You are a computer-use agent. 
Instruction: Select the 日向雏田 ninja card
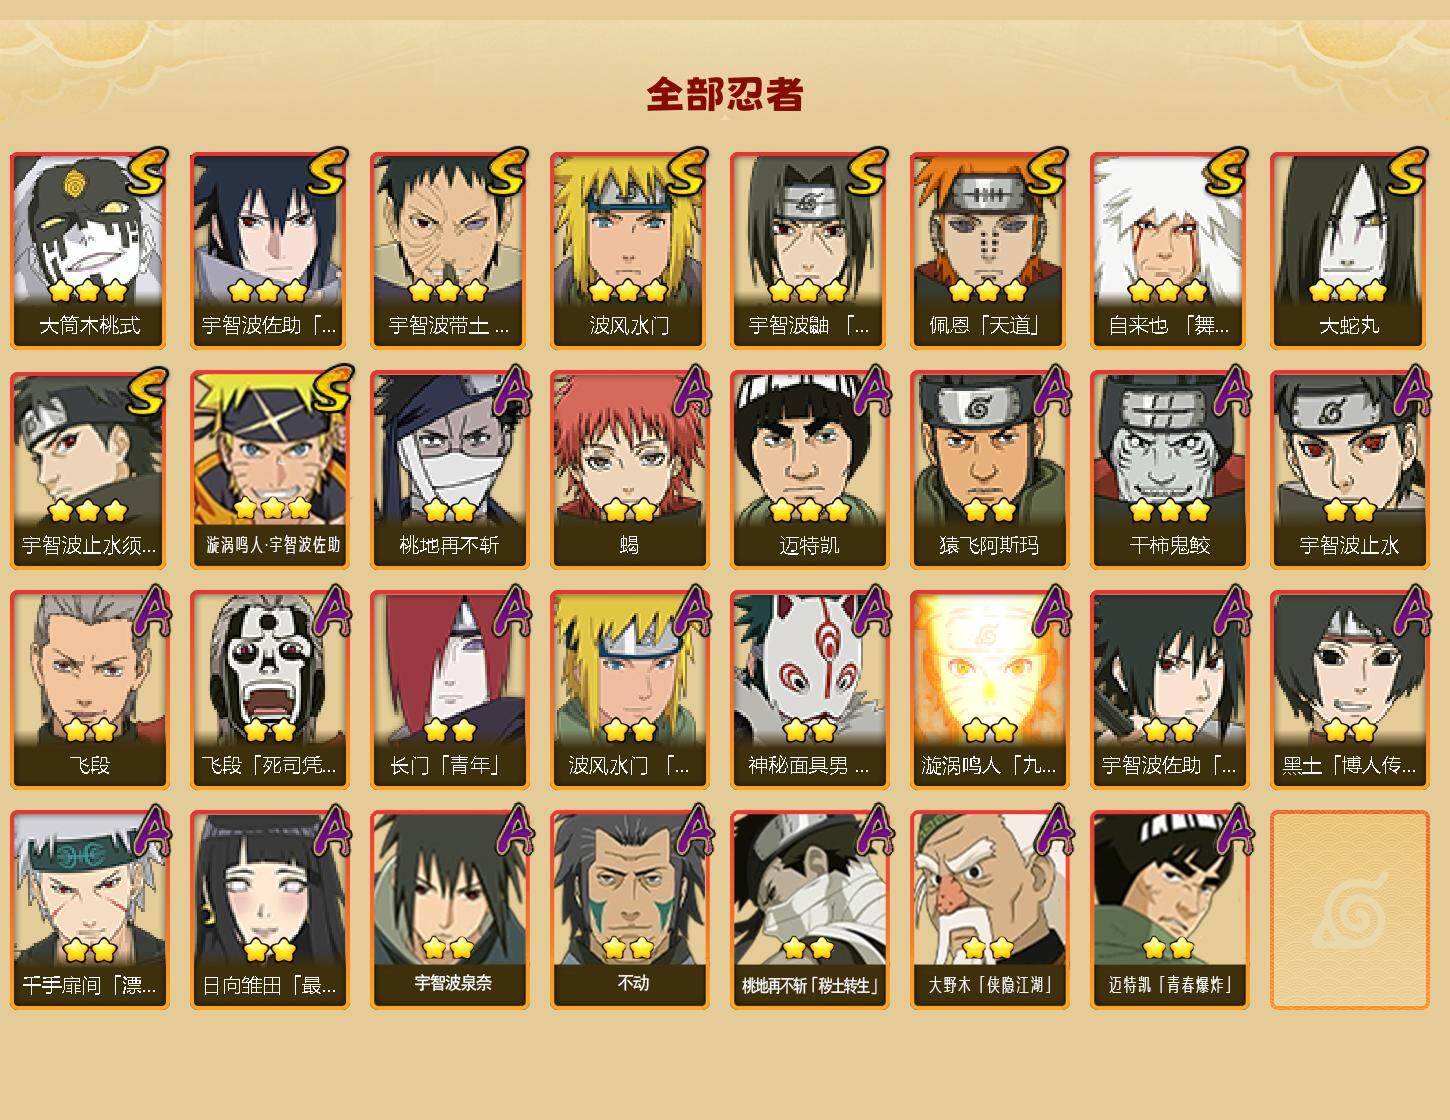269,910
